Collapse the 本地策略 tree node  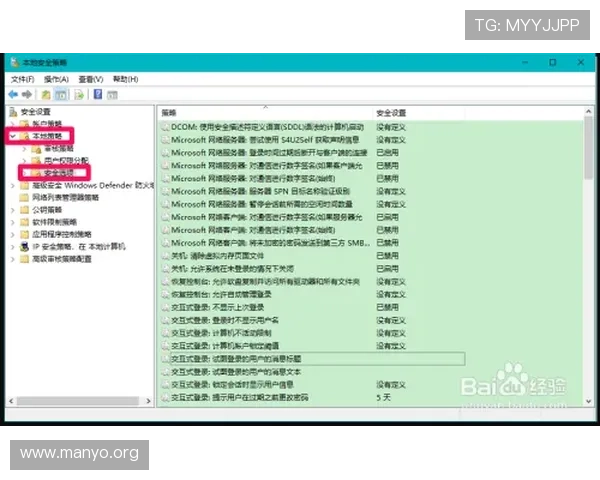pos(11,135)
